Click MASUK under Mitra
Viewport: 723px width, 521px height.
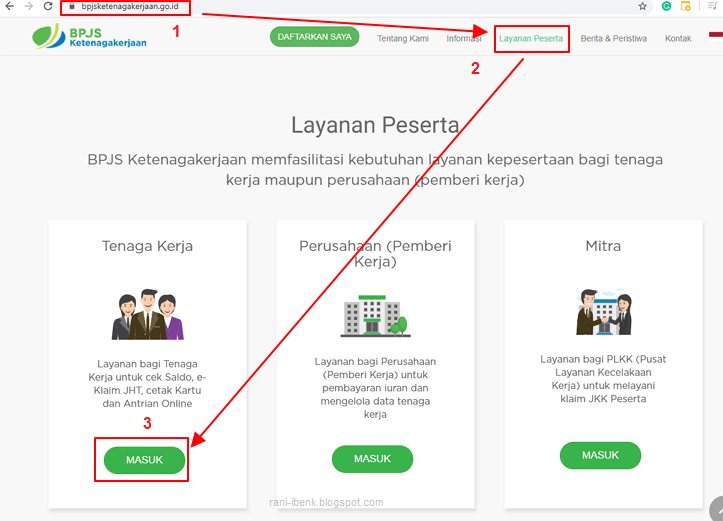point(600,456)
